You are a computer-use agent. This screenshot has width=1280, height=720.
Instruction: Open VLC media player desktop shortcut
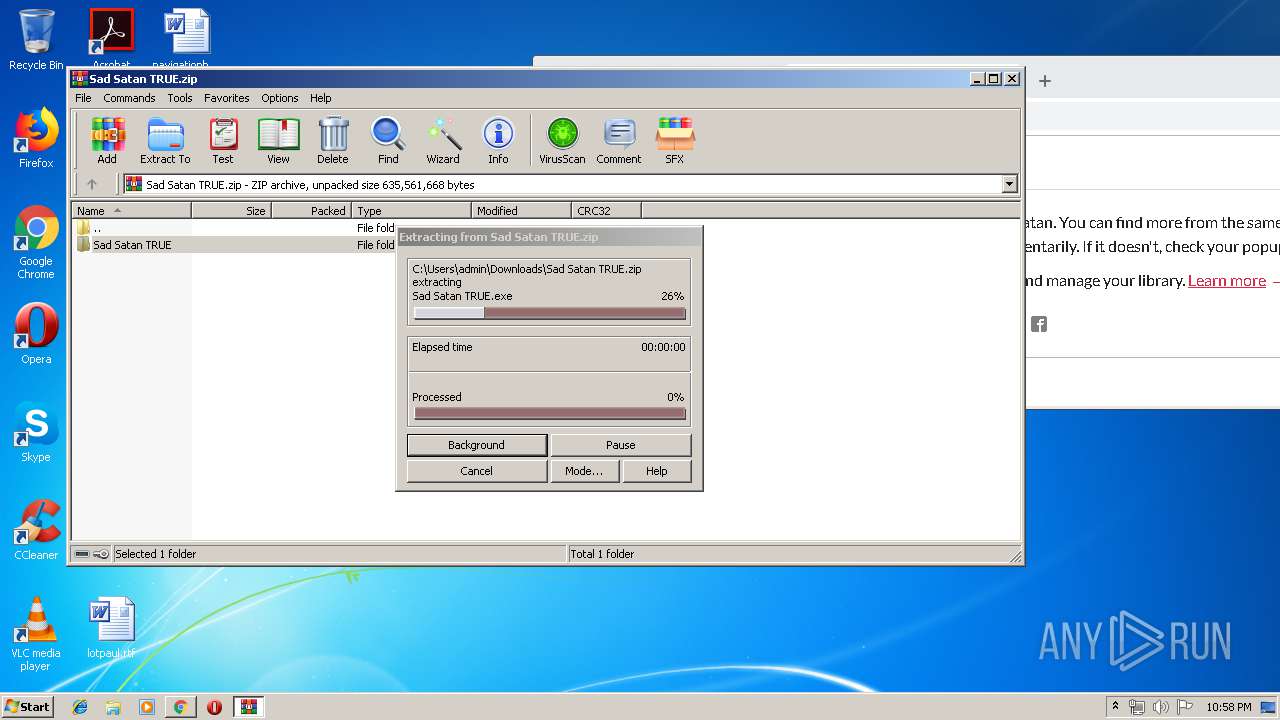pyautogui.click(x=36, y=634)
